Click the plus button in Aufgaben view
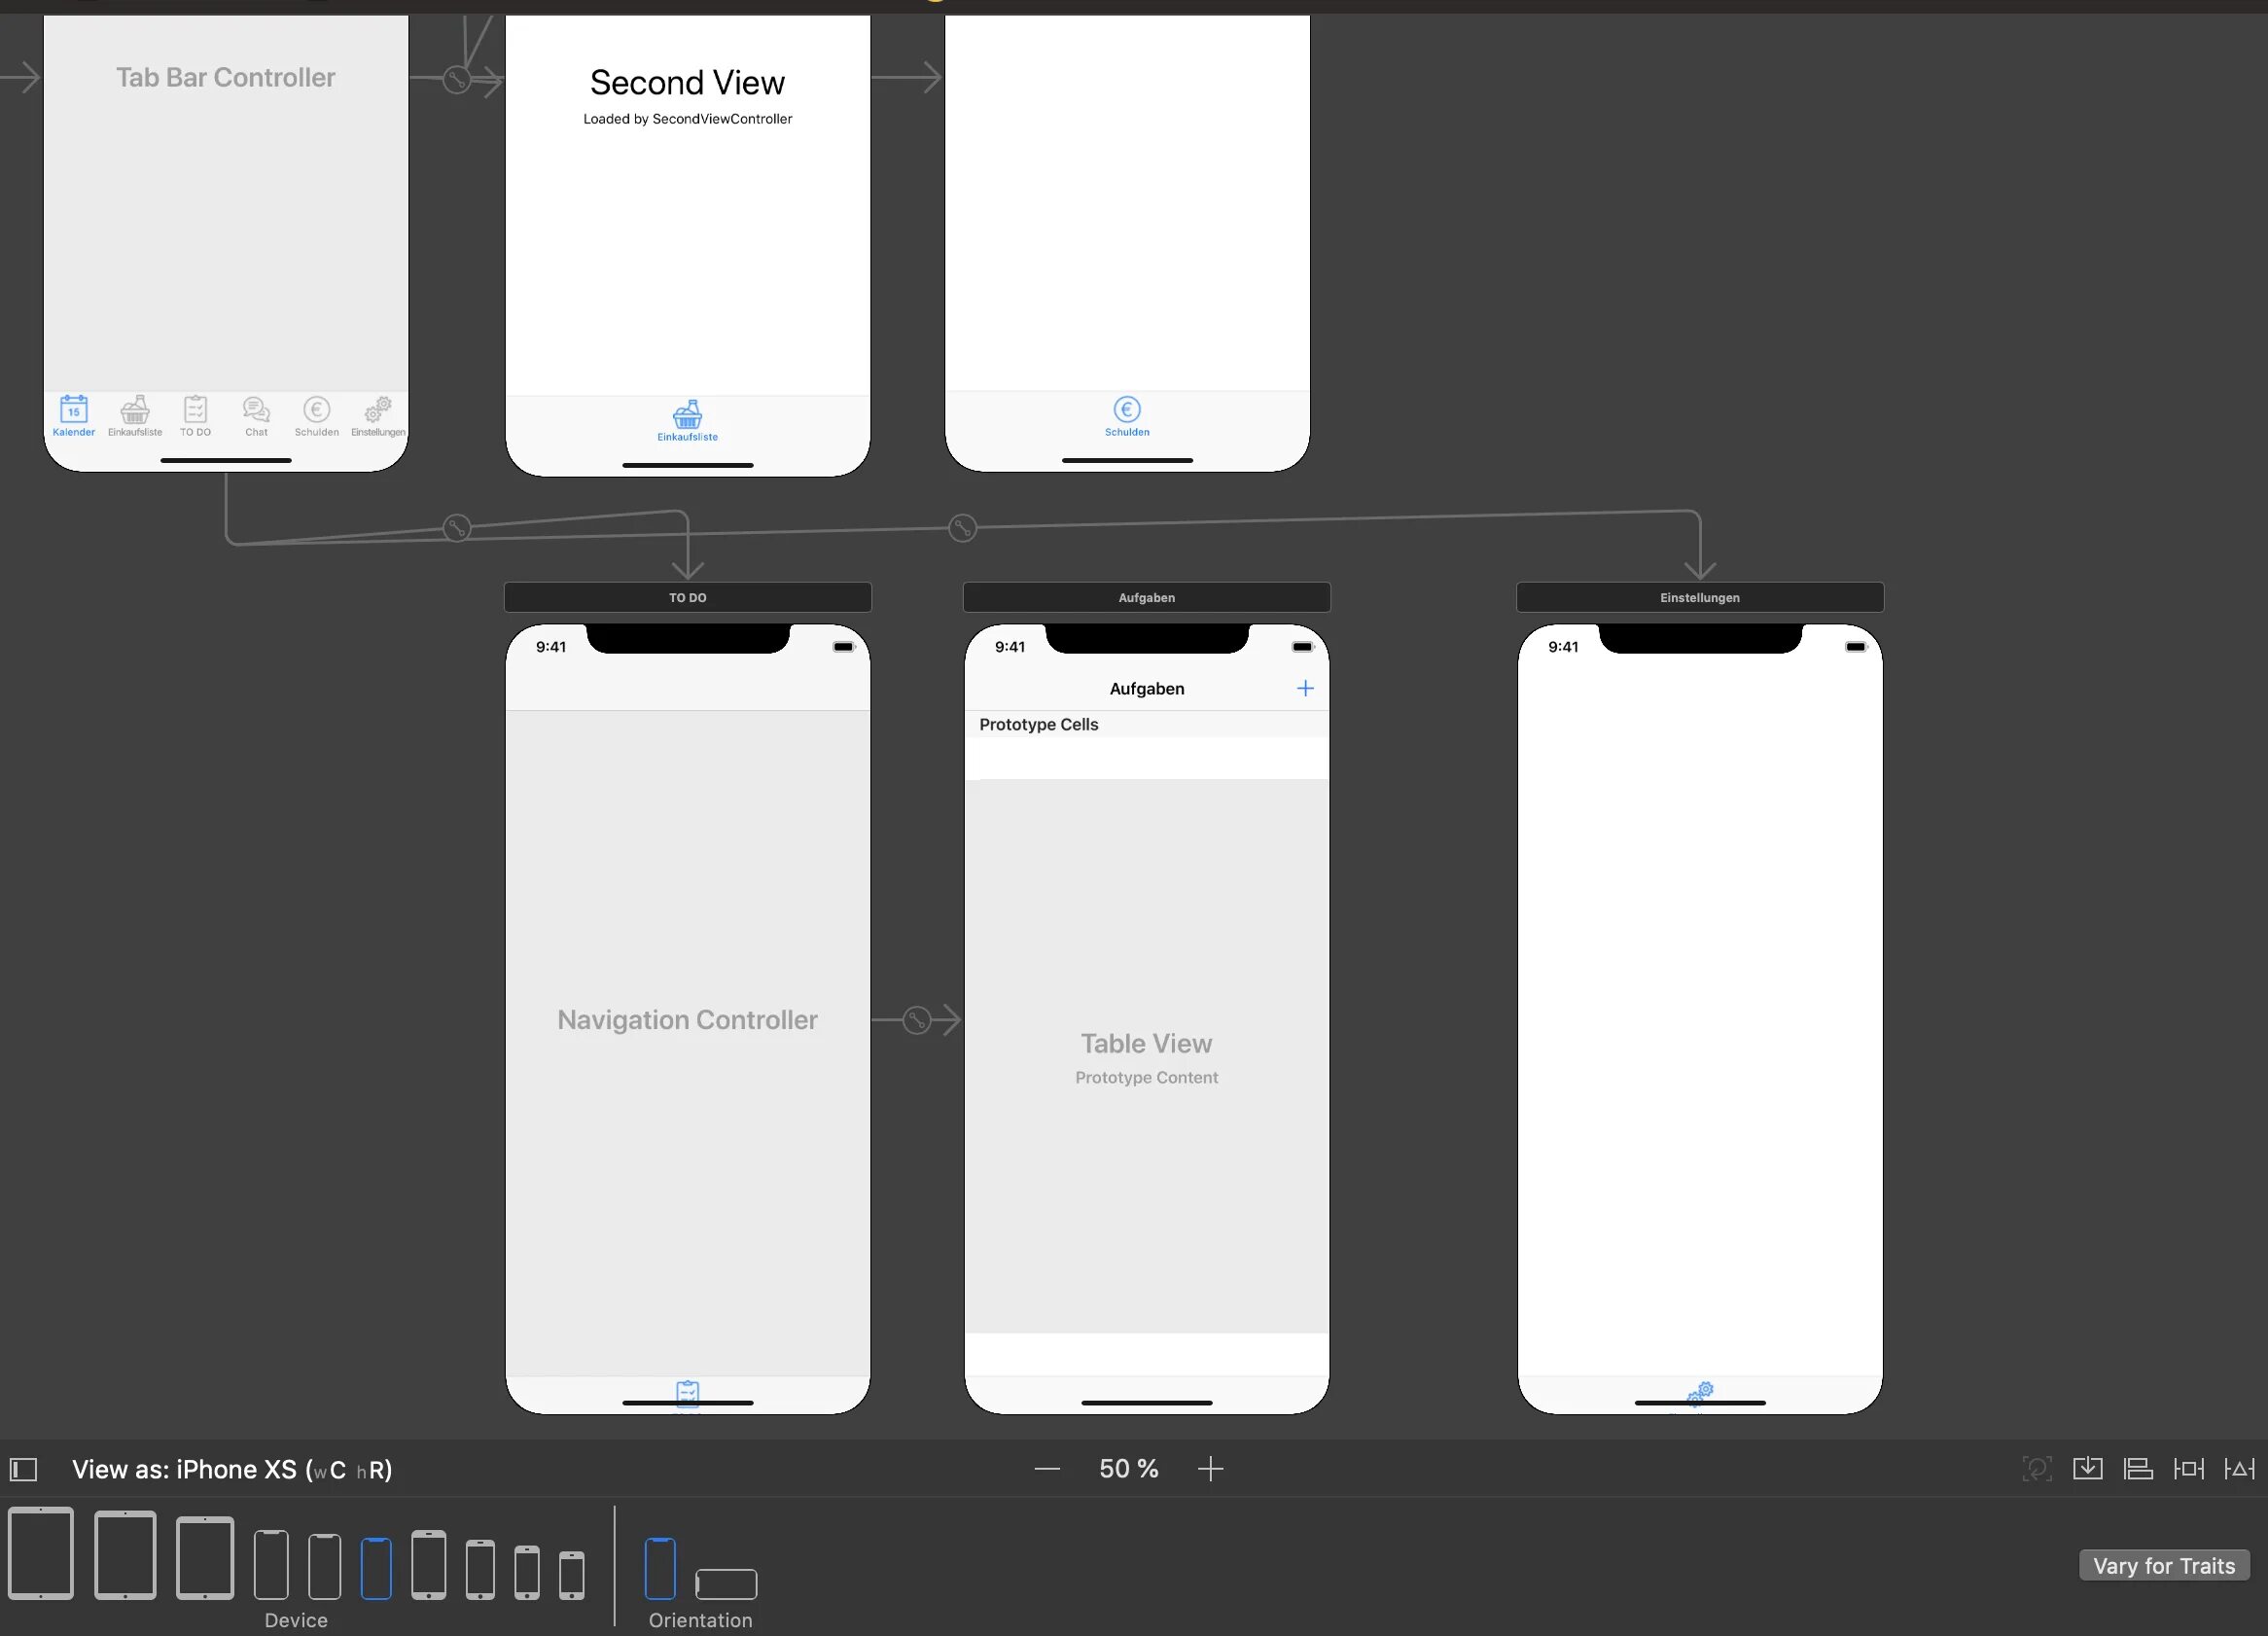This screenshot has width=2268, height=1636. (1306, 687)
